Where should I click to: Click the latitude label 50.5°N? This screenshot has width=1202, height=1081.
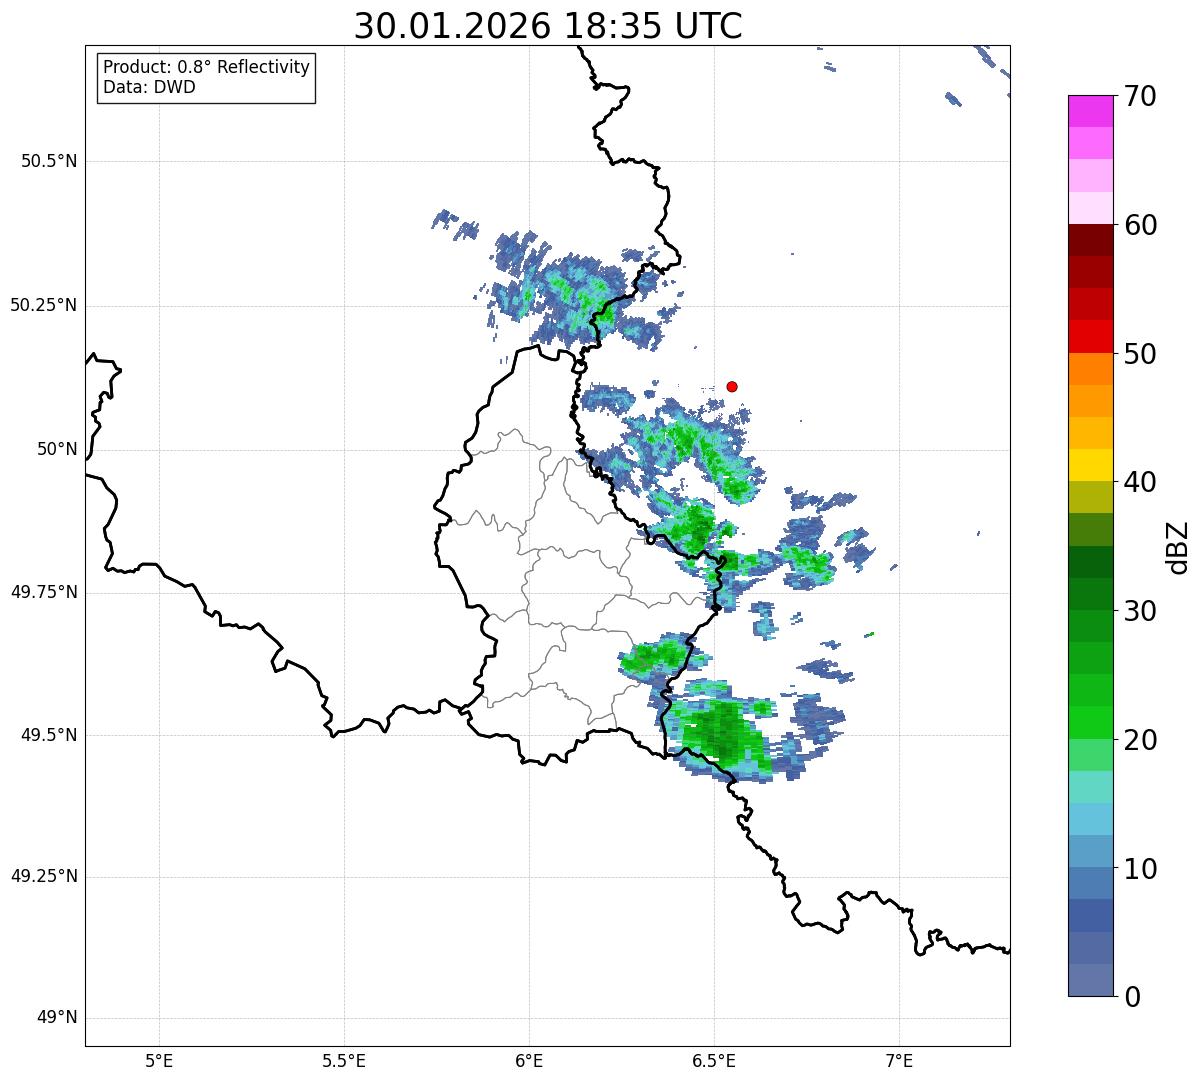[49, 162]
